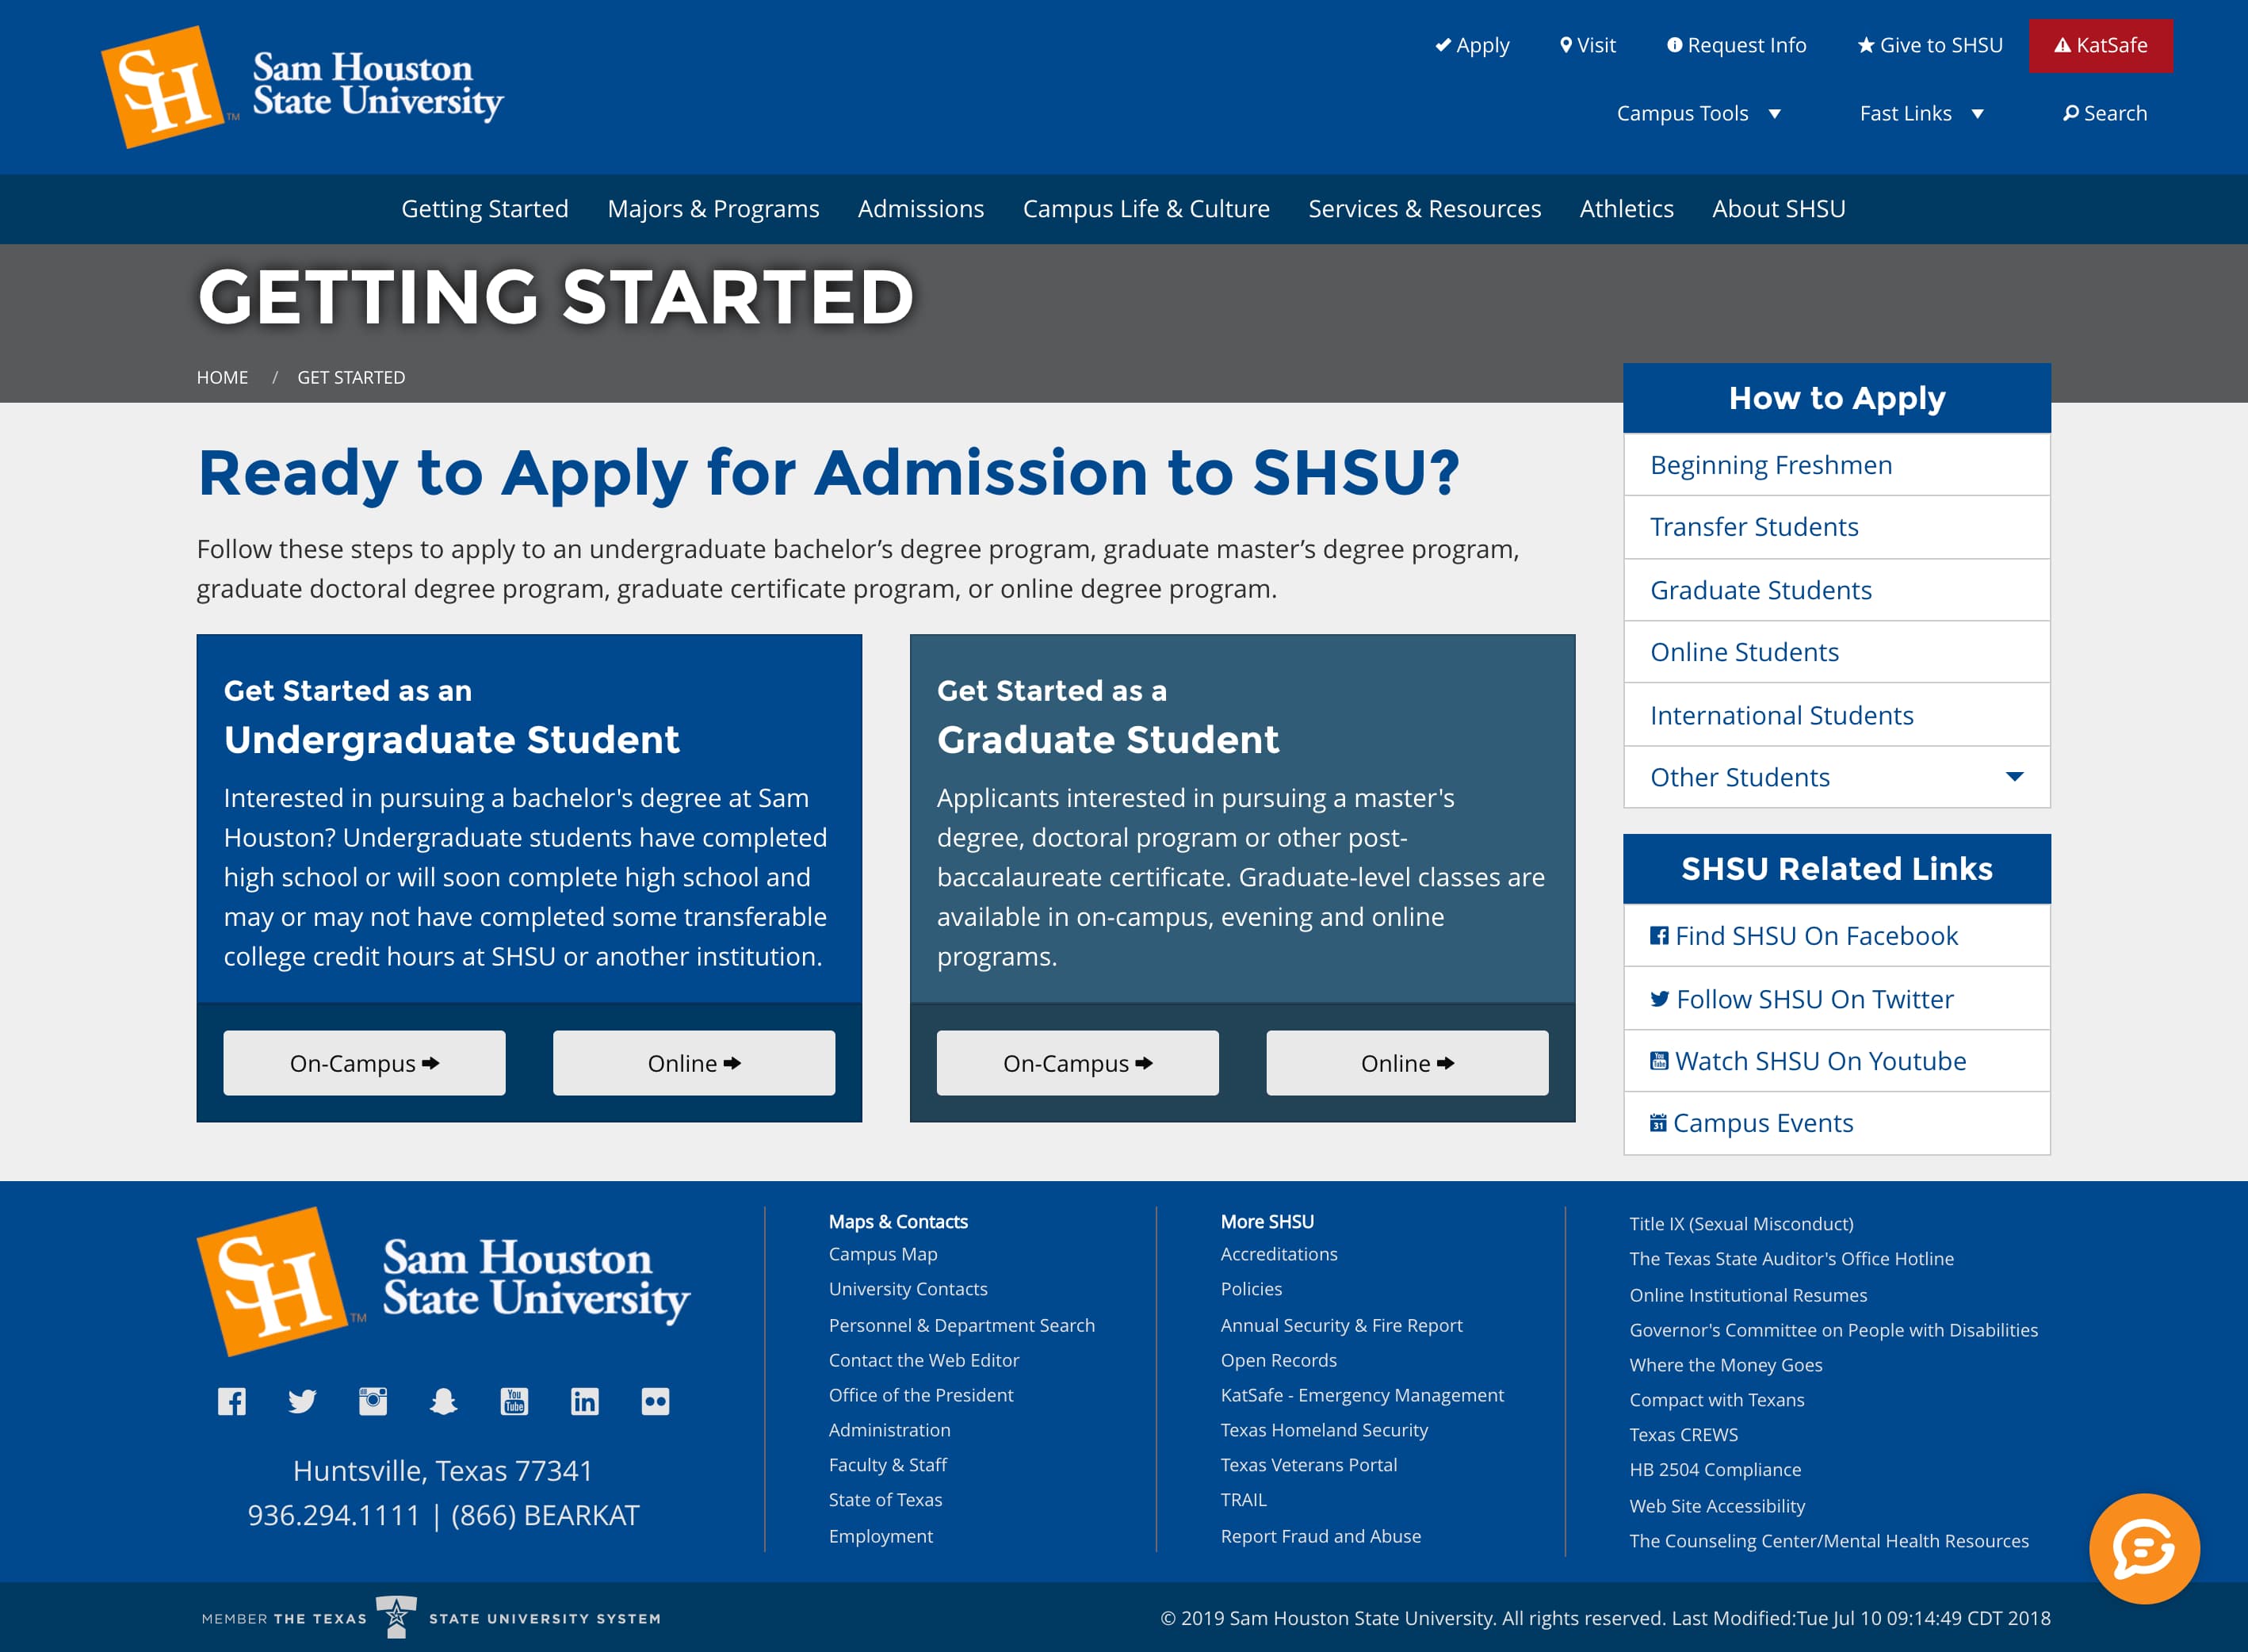Open Campus Events link
Screen dimensions: 2248x1652
pyautogui.click(x=1836, y=1123)
